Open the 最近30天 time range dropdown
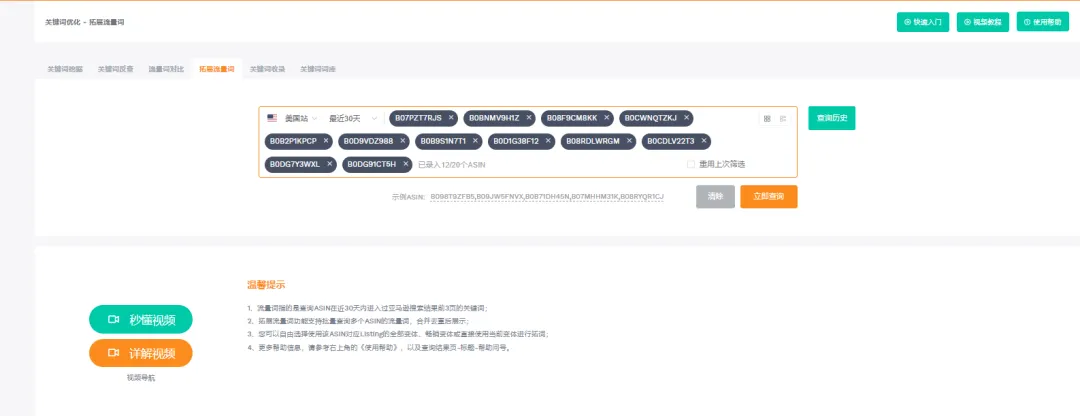This screenshot has height=416, width=1080. click(353, 118)
